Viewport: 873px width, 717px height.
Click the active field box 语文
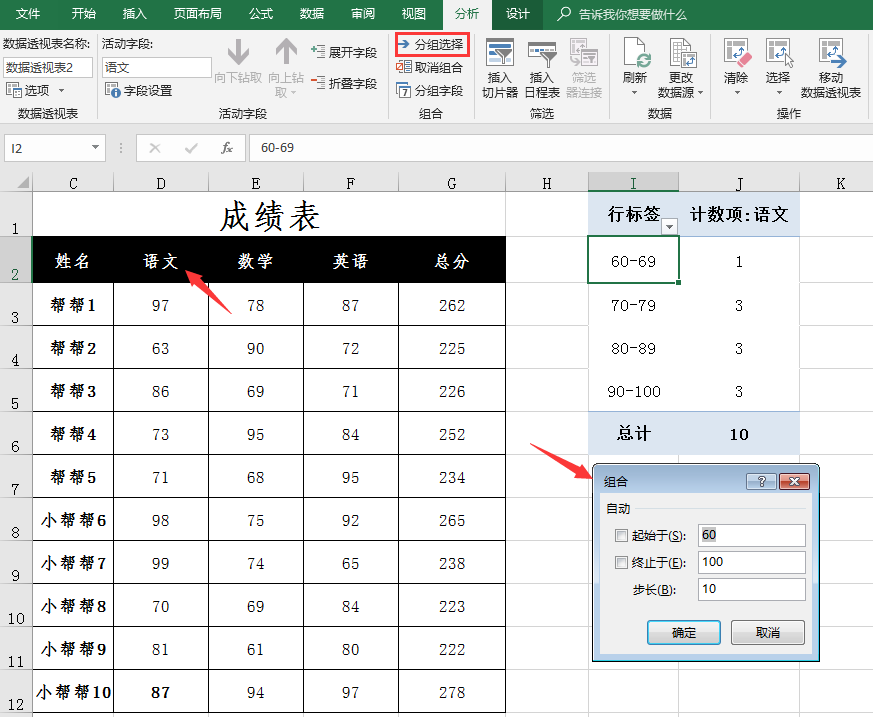coord(157,67)
